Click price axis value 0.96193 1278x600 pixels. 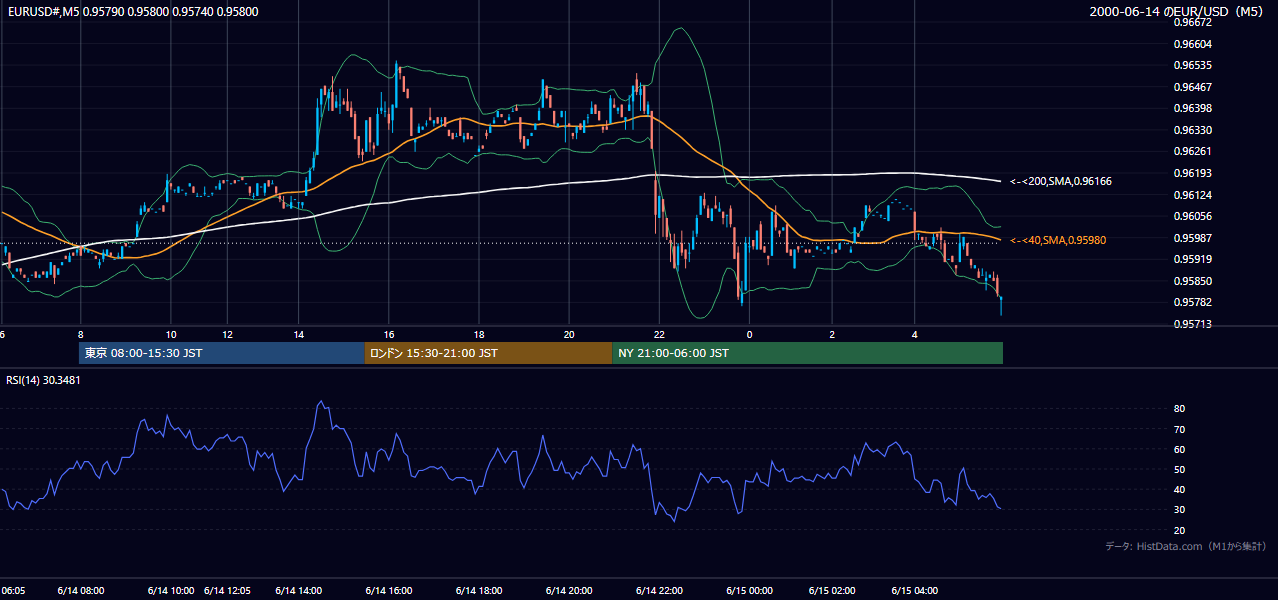tap(1192, 173)
